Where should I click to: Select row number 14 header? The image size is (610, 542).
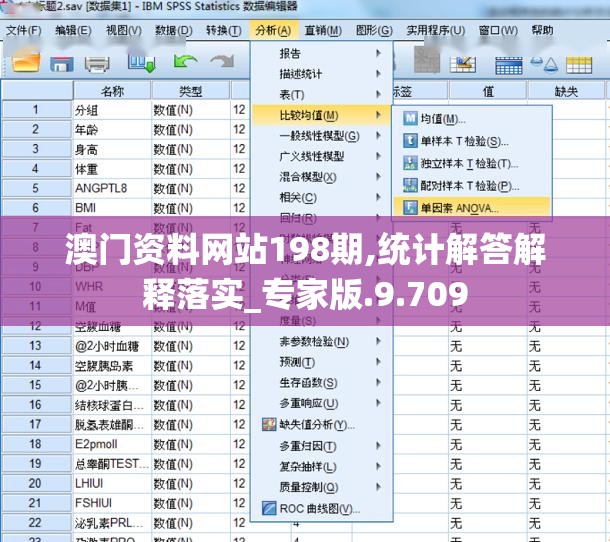37,365
